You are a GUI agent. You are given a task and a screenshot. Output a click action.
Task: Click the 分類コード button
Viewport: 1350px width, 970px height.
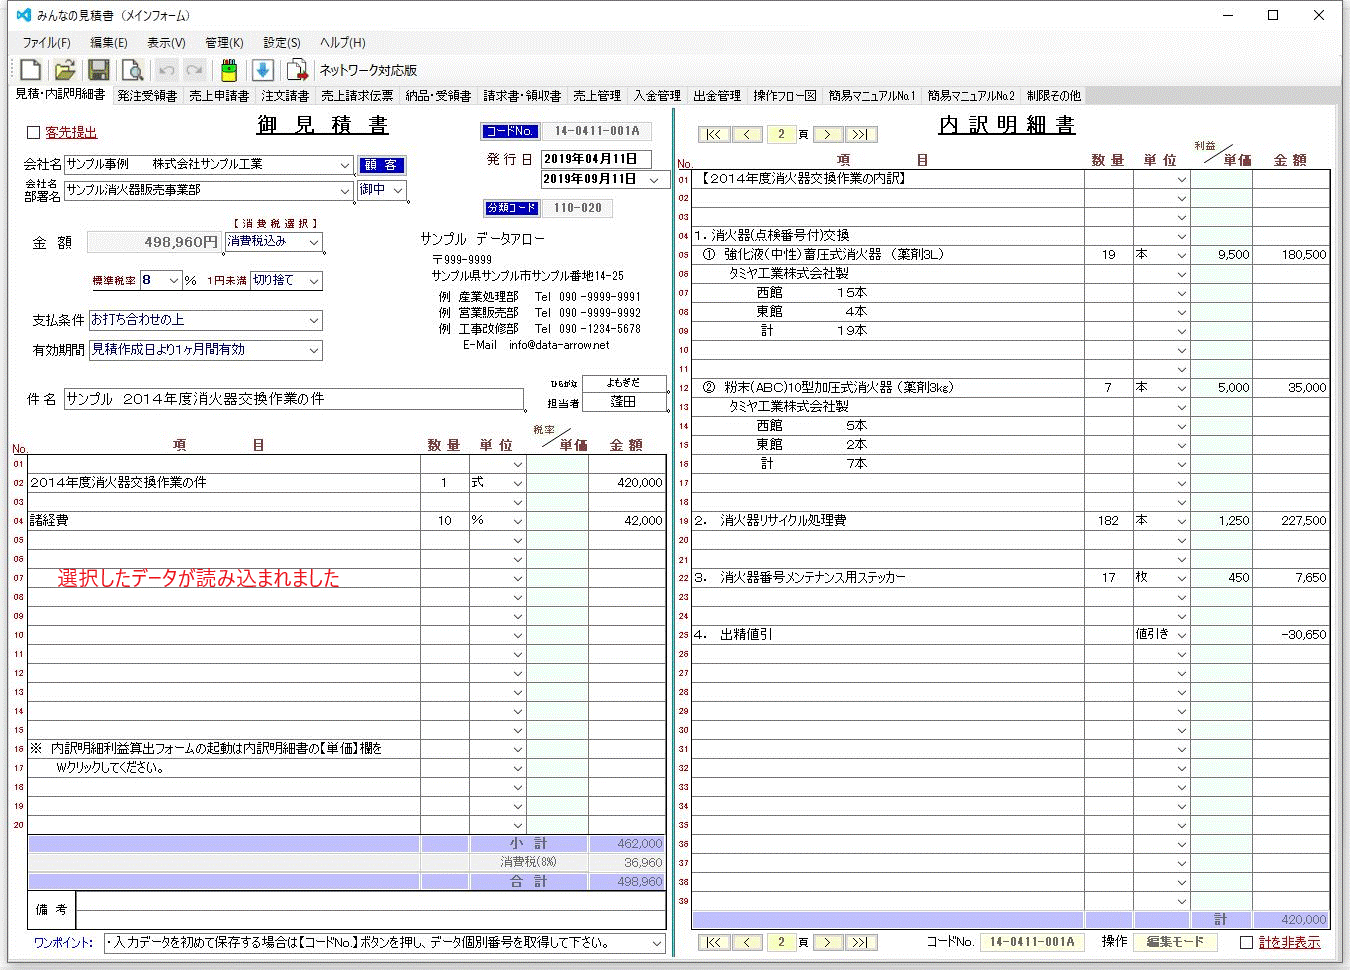click(512, 208)
